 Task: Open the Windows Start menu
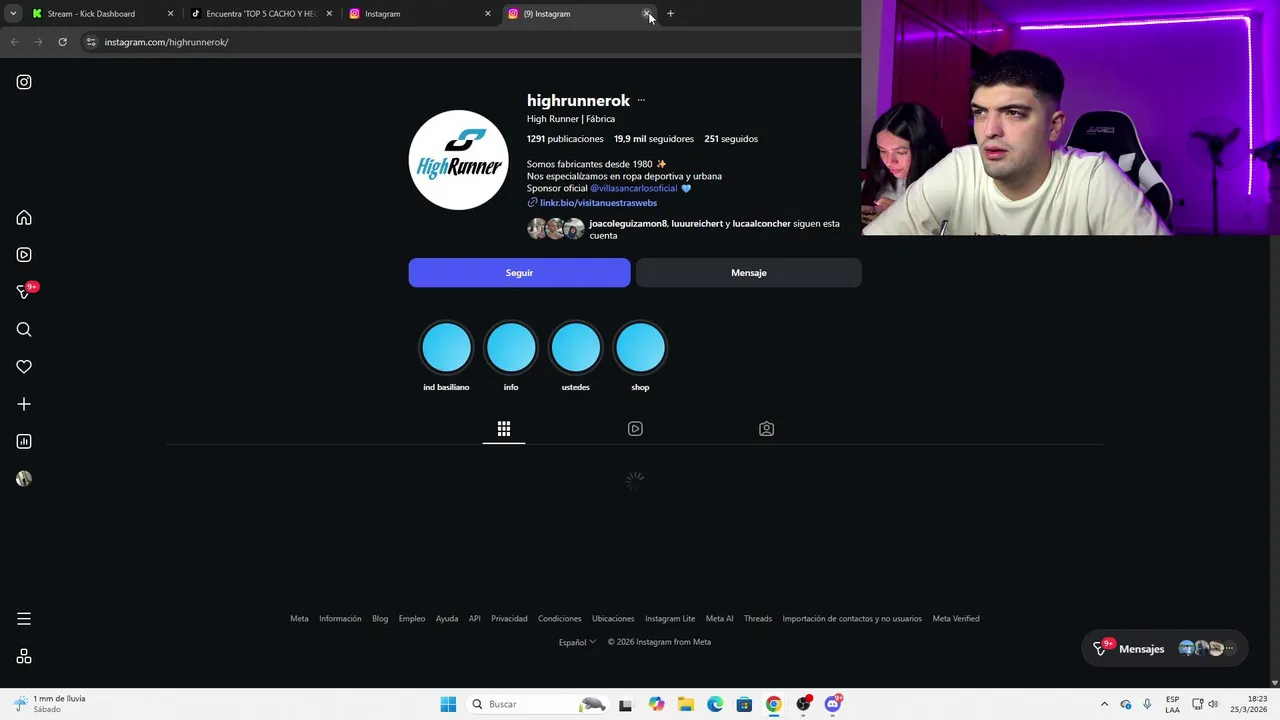point(448,704)
